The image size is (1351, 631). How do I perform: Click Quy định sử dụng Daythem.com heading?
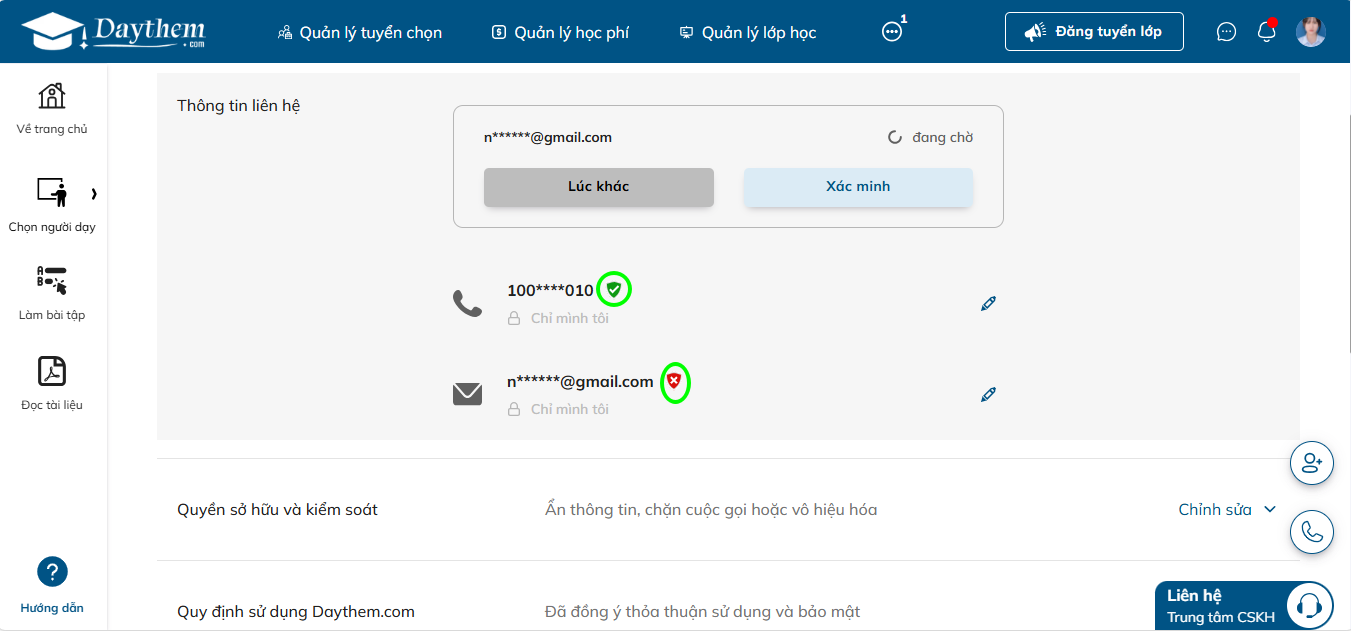pyautogui.click(x=296, y=611)
